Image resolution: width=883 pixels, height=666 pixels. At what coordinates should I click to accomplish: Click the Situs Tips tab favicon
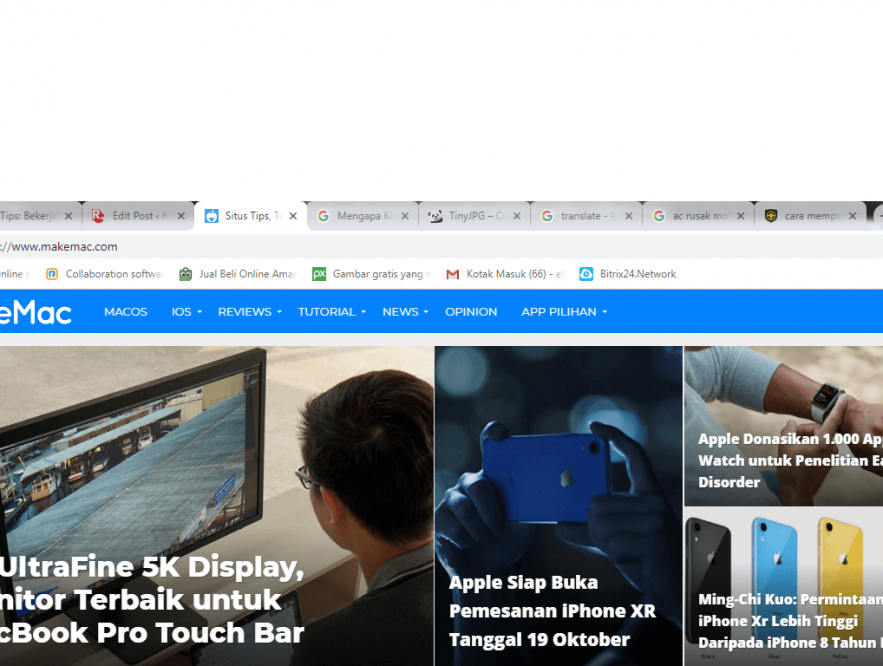pos(211,216)
